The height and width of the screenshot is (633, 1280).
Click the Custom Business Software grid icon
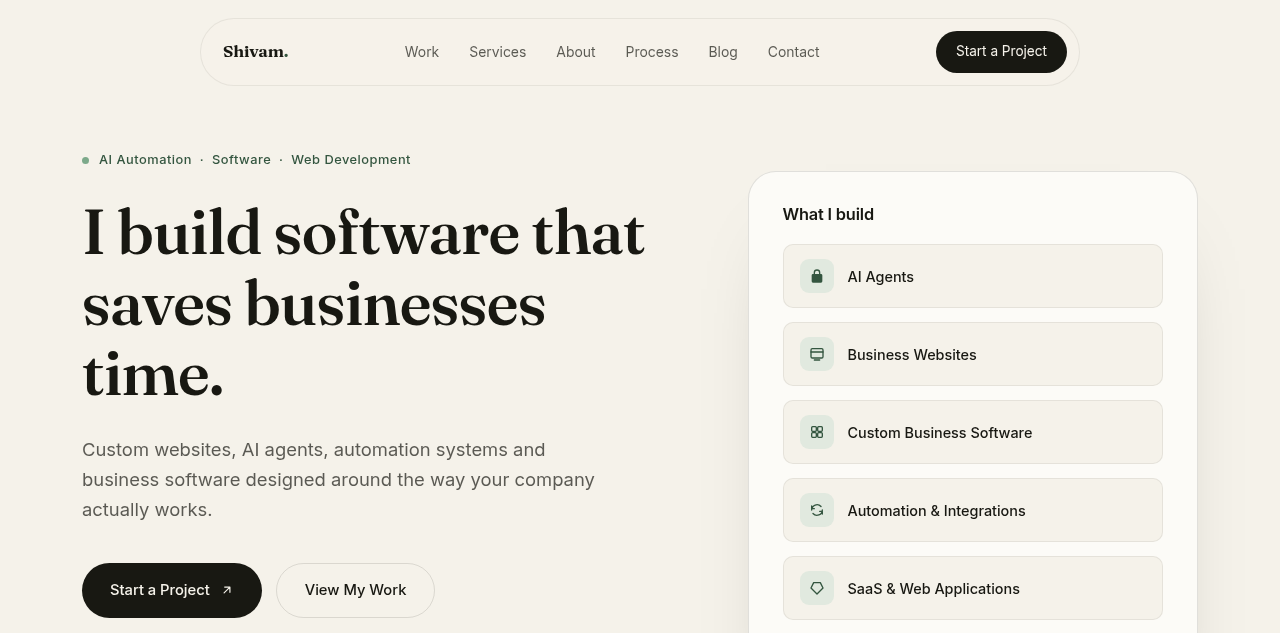tap(817, 432)
